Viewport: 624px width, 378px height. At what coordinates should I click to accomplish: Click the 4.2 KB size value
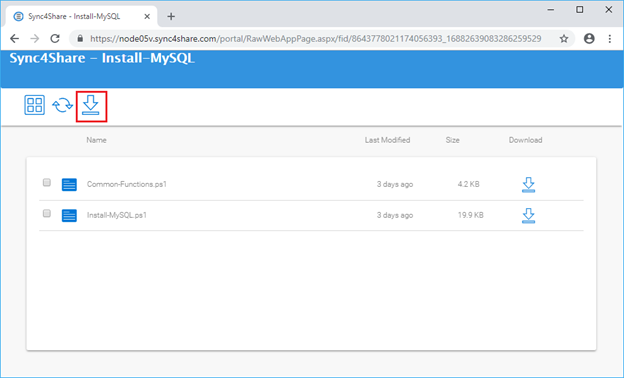click(468, 184)
